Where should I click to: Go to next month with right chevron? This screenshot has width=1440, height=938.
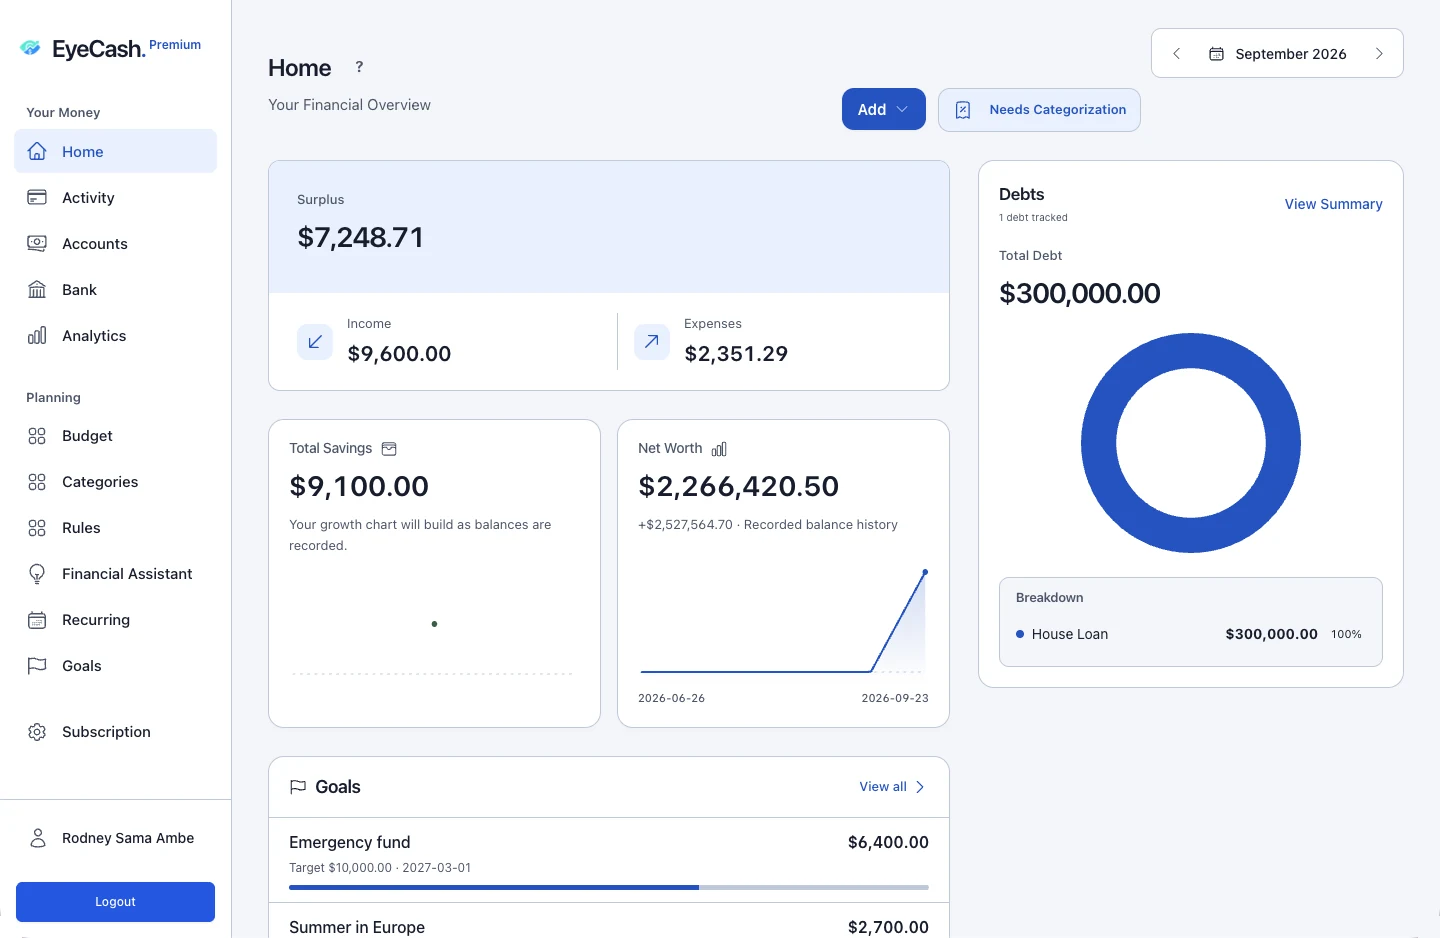point(1379,54)
